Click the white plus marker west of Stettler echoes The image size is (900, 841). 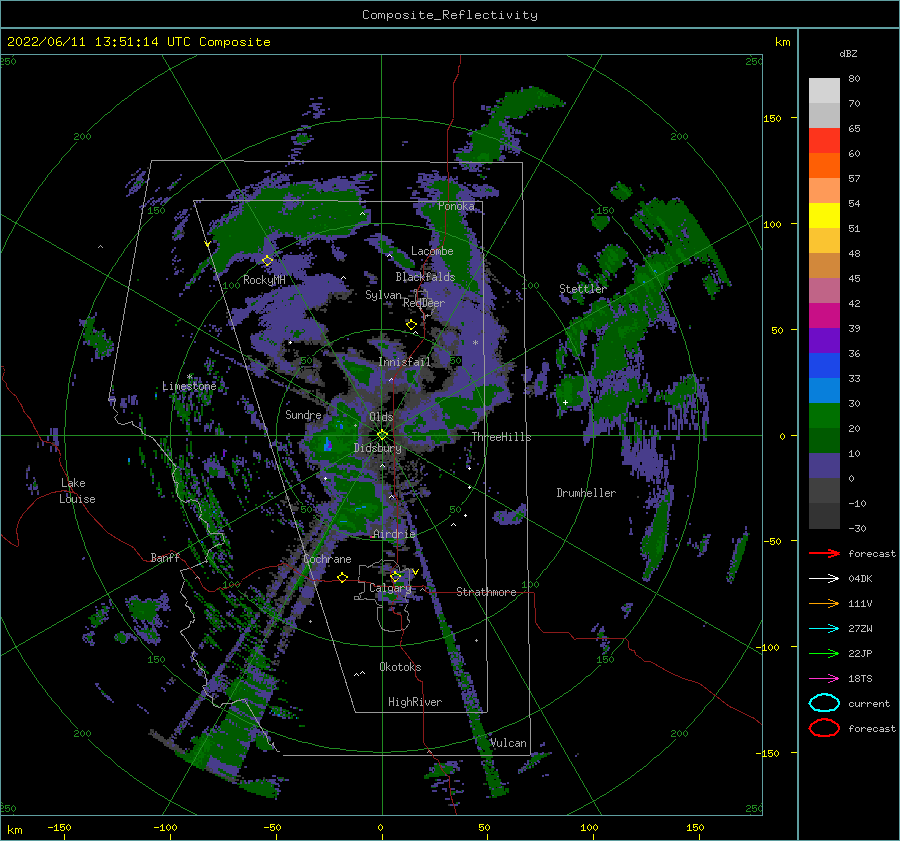pos(565,402)
